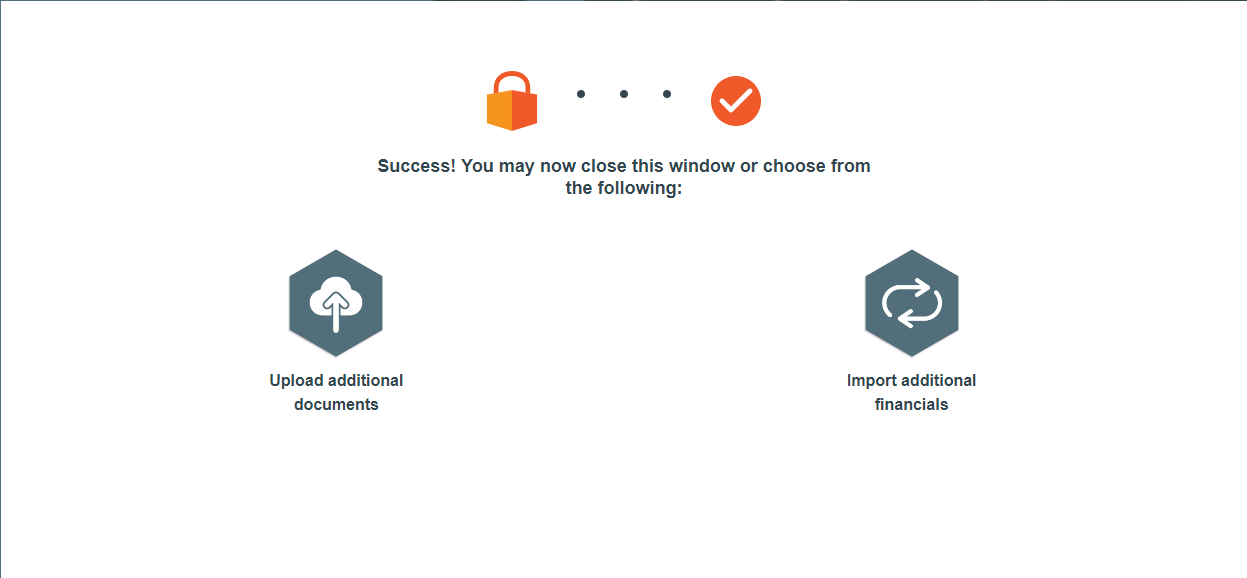
Task: Click the white checkmark inside the orange circle
Action: (736, 100)
